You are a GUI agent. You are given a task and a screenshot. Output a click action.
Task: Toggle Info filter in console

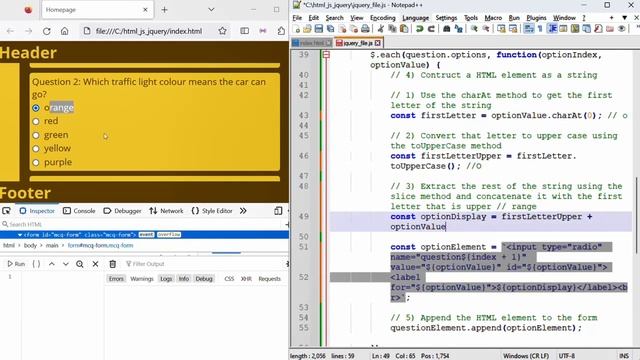click(x=184, y=279)
